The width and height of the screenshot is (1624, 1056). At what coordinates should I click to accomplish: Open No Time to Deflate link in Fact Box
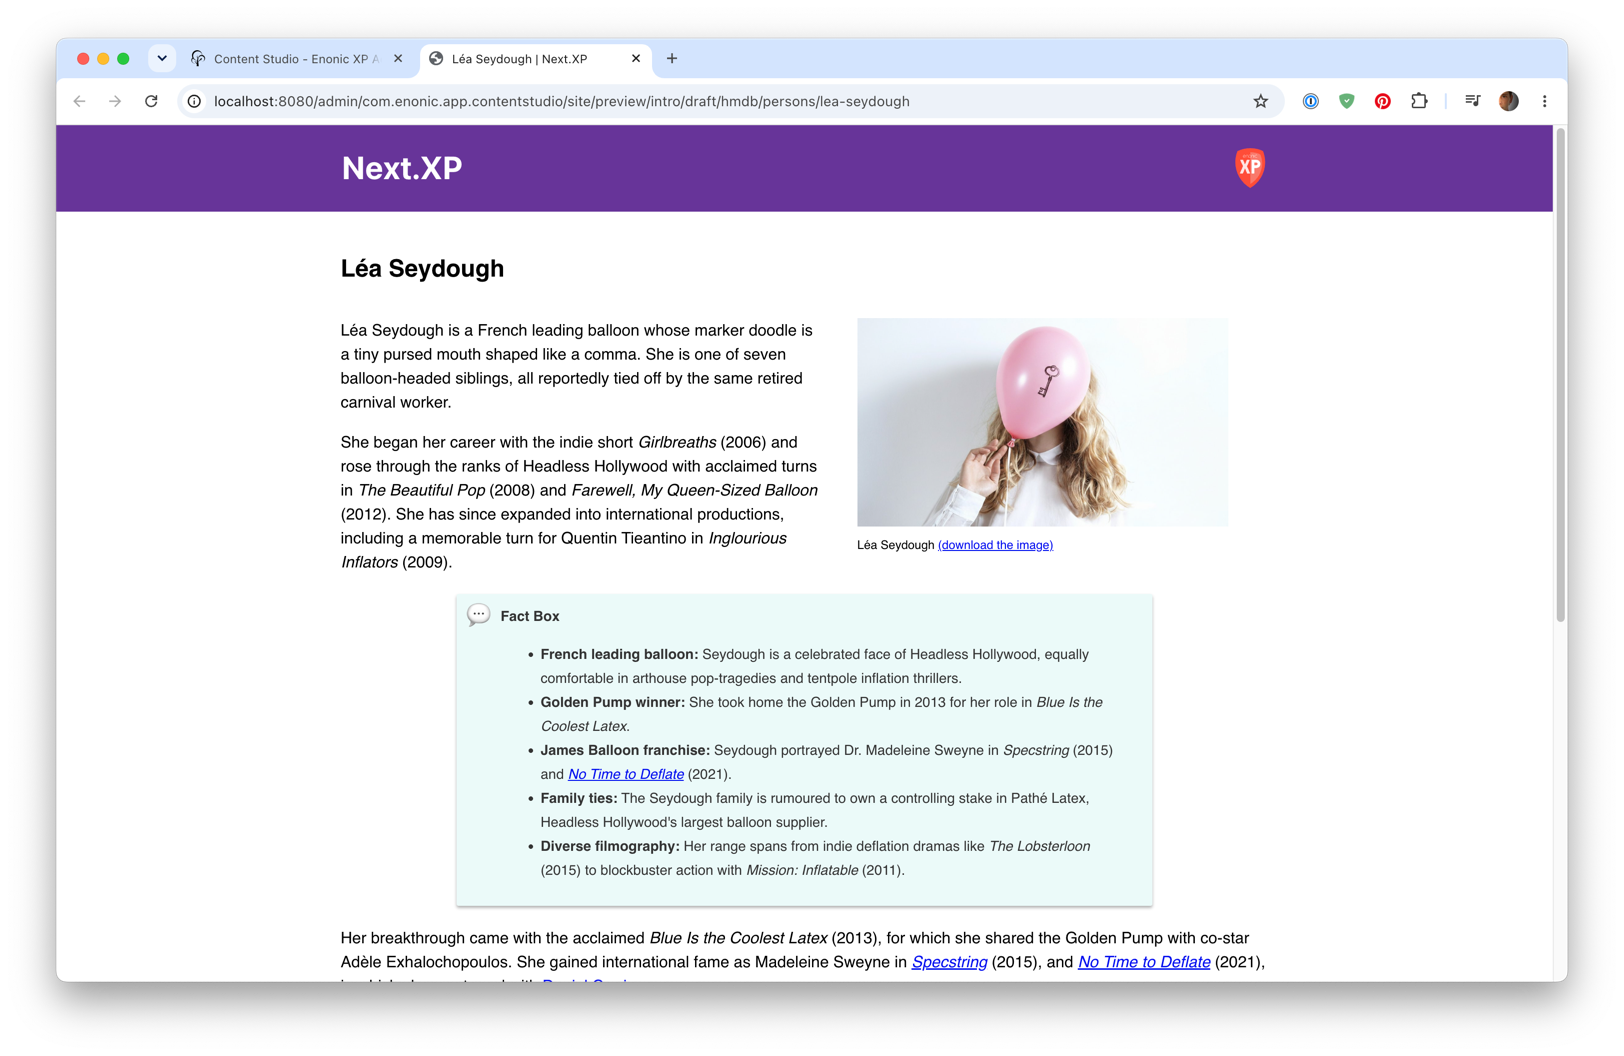click(626, 774)
